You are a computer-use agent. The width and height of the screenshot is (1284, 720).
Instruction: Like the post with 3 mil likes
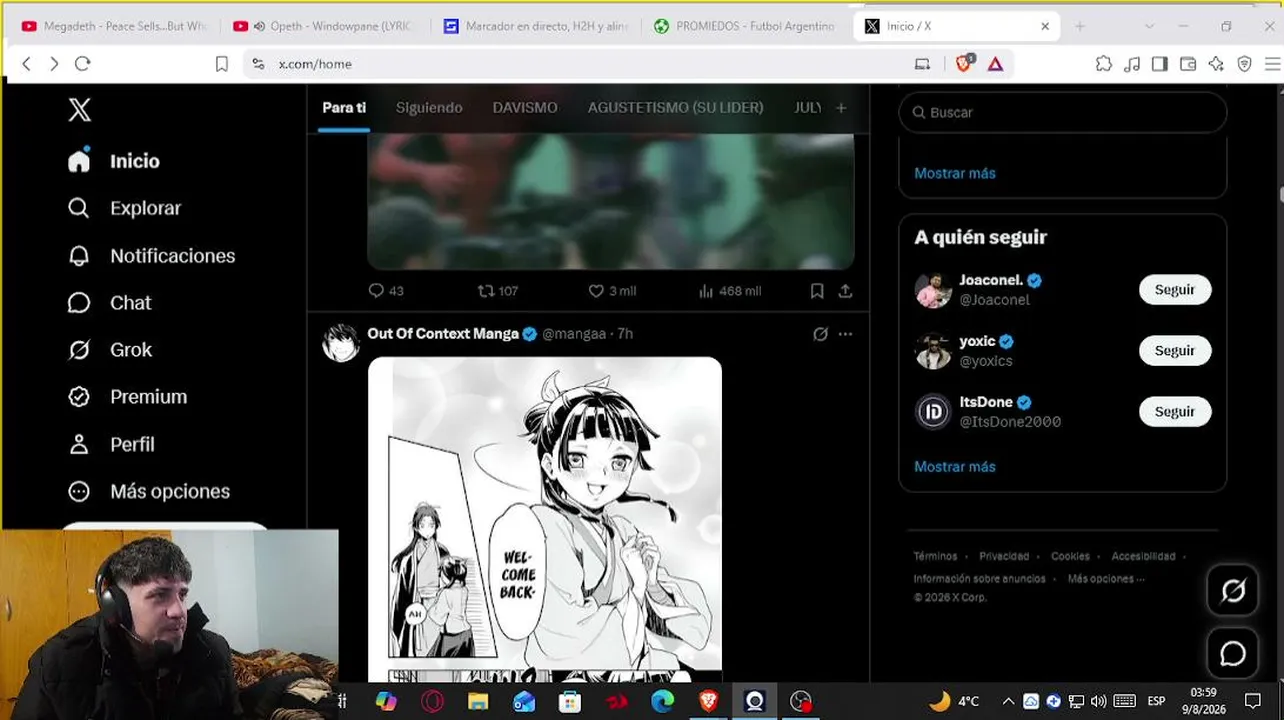612,291
